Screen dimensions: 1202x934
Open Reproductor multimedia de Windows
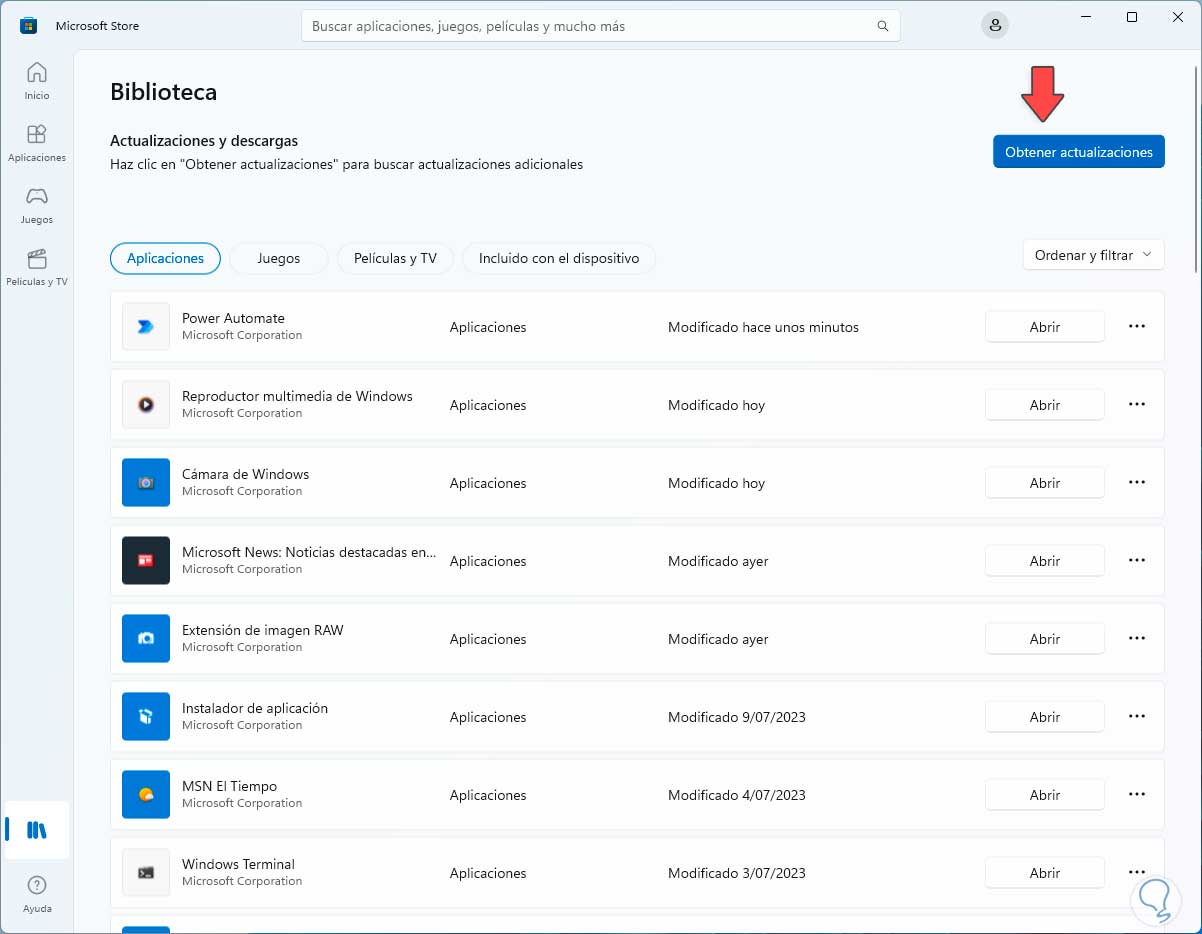1044,405
